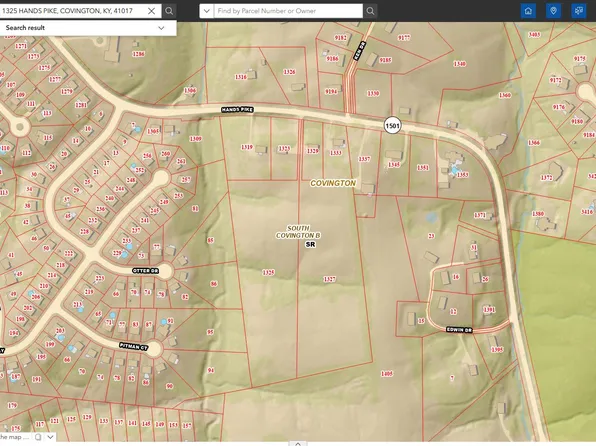Image resolution: width=596 pixels, height=446 pixels.
Task: Select parcel 1327 on the map
Action: point(330,279)
